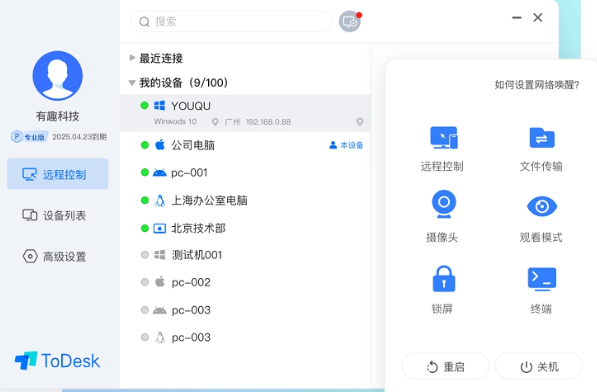Select the offline 测试机001 device
The image size is (597, 392).
tap(246, 255)
